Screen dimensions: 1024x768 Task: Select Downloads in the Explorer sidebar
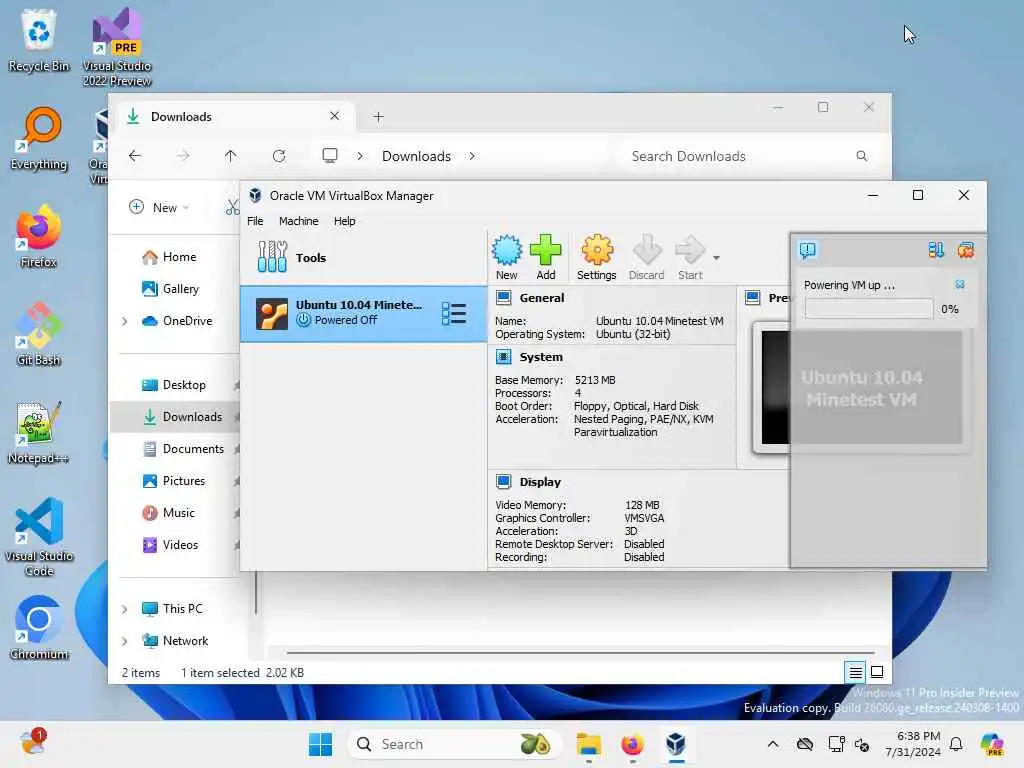(x=192, y=417)
